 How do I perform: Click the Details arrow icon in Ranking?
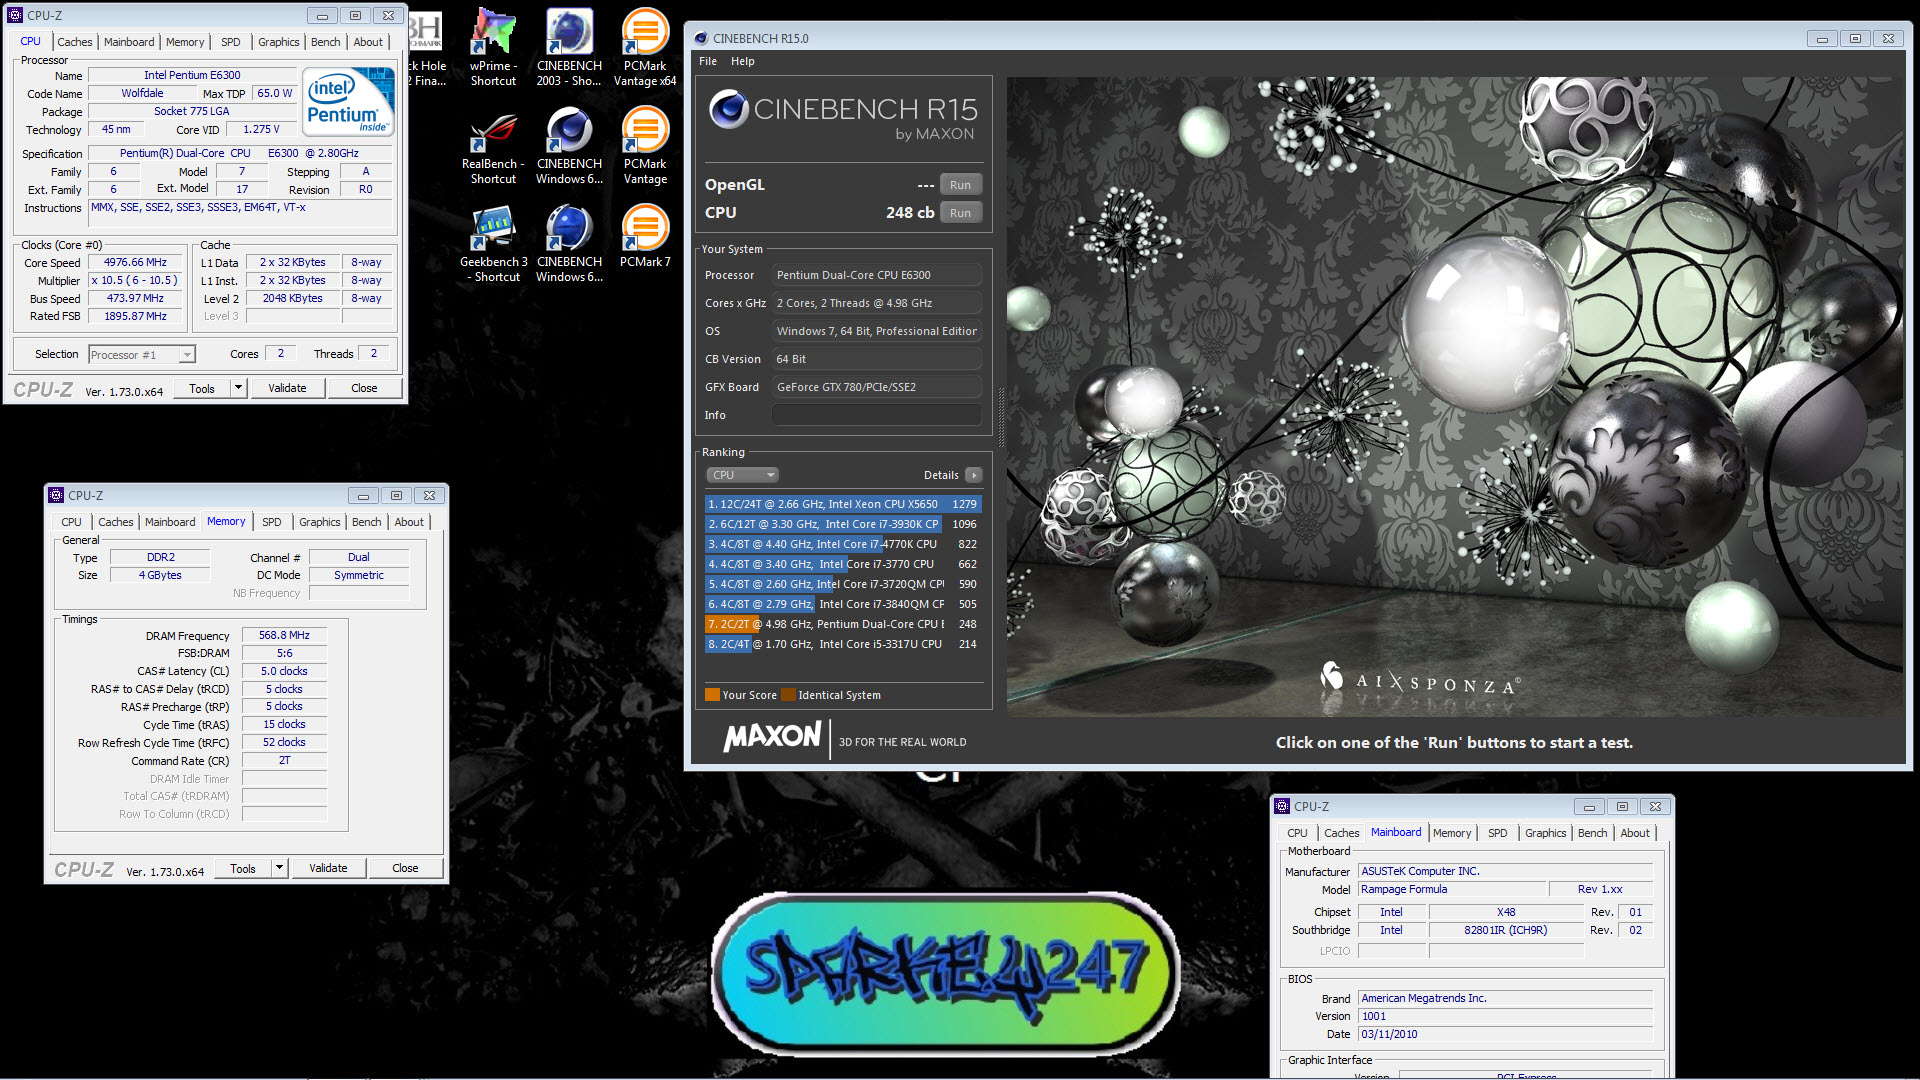pos(973,475)
